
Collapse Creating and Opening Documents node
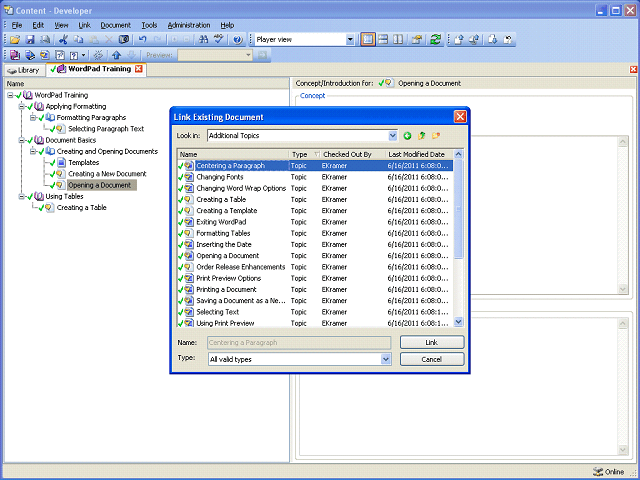point(33,151)
